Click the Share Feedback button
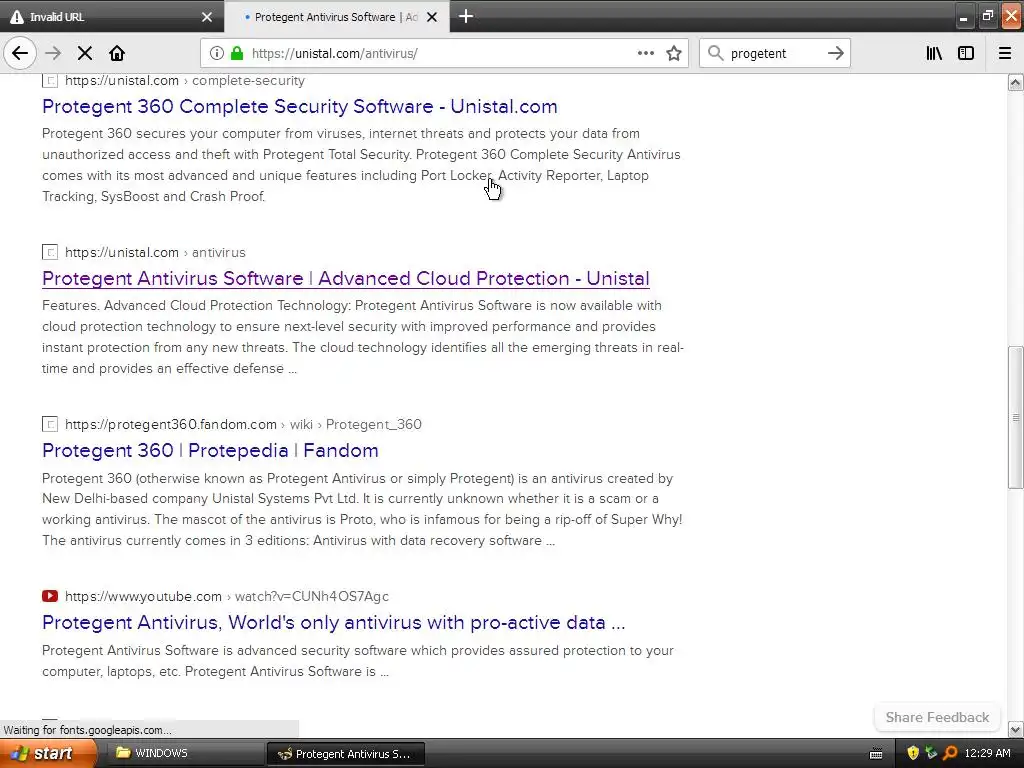Screen dimensions: 1024x768 [937, 717]
